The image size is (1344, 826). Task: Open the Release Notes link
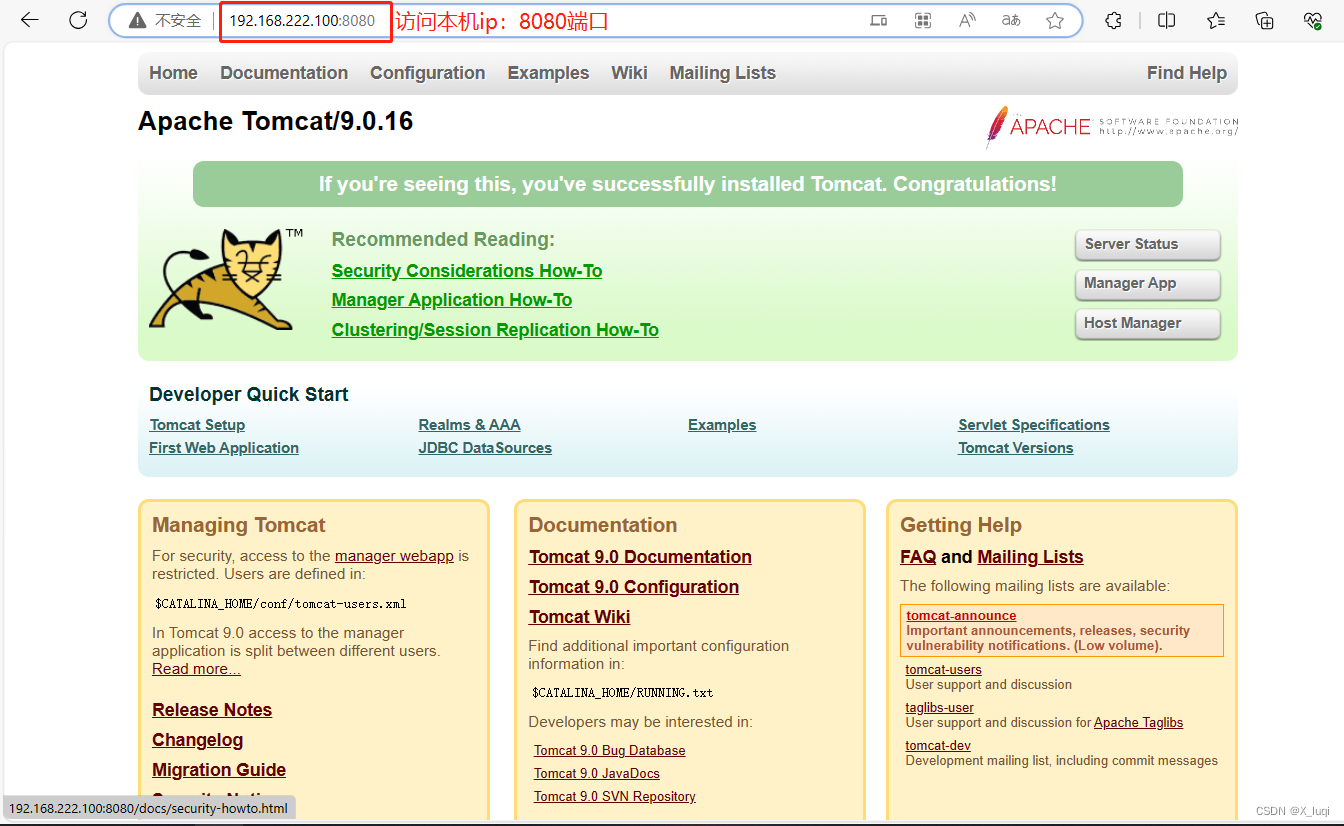(x=212, y=710)
